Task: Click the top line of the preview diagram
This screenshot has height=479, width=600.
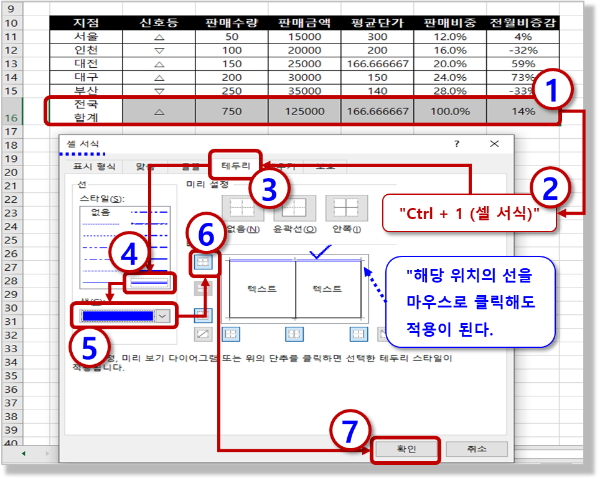Action: (x=295, y=261)
